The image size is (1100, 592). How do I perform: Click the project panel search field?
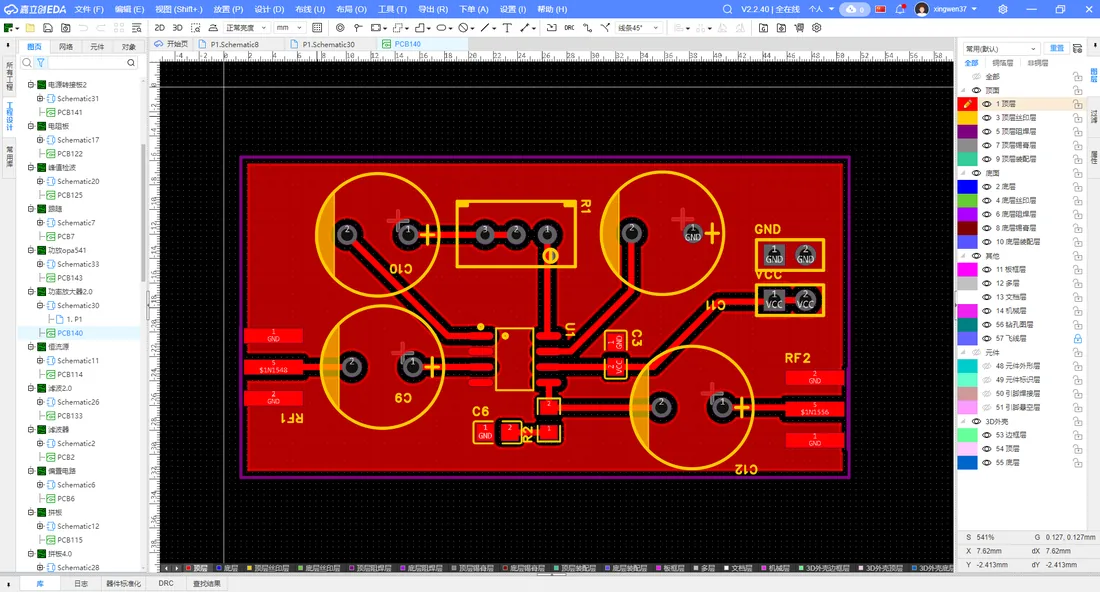click(86, 63)
